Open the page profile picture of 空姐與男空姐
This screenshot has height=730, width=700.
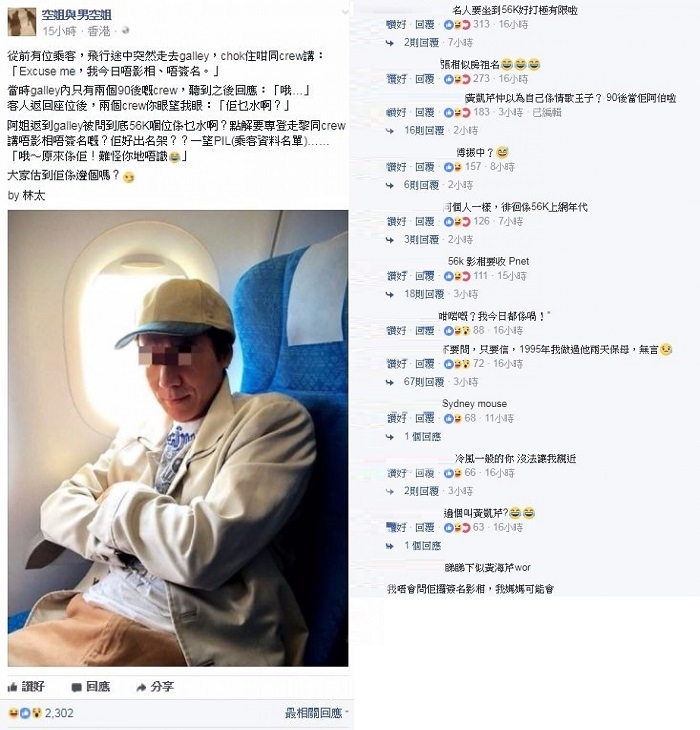tap(22, 22)
